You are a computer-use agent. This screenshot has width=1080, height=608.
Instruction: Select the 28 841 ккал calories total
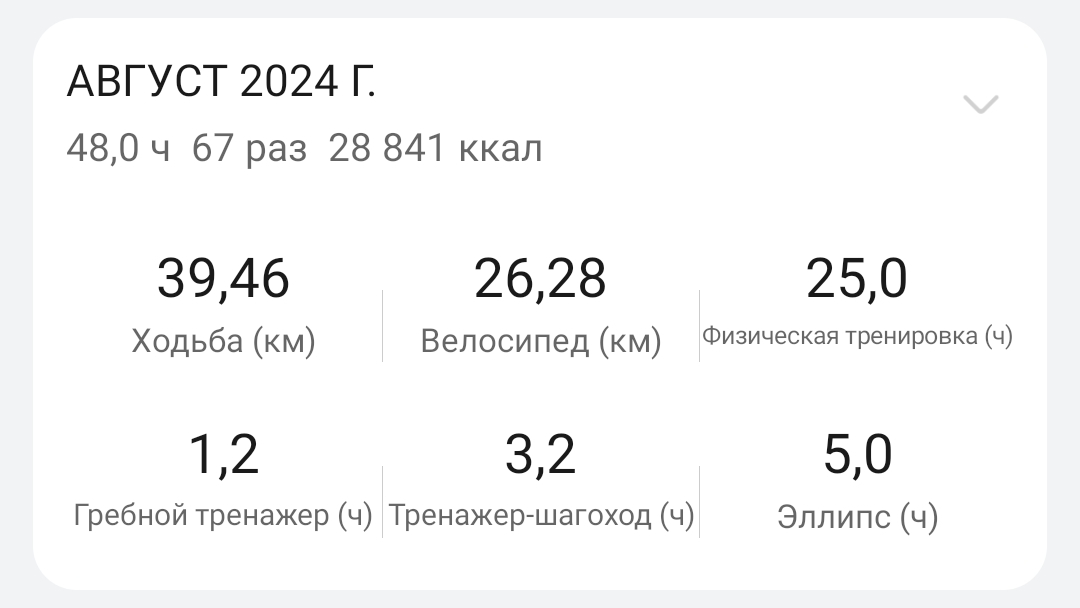tap(434, 147)
